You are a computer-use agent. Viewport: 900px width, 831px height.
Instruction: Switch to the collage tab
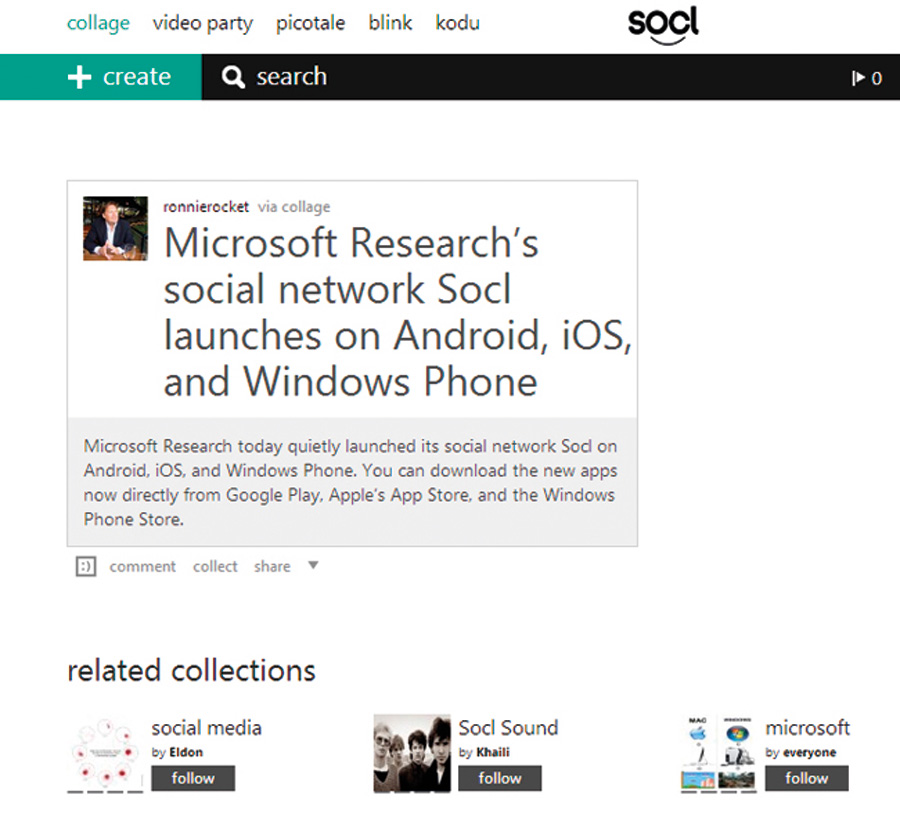(98, 24)
